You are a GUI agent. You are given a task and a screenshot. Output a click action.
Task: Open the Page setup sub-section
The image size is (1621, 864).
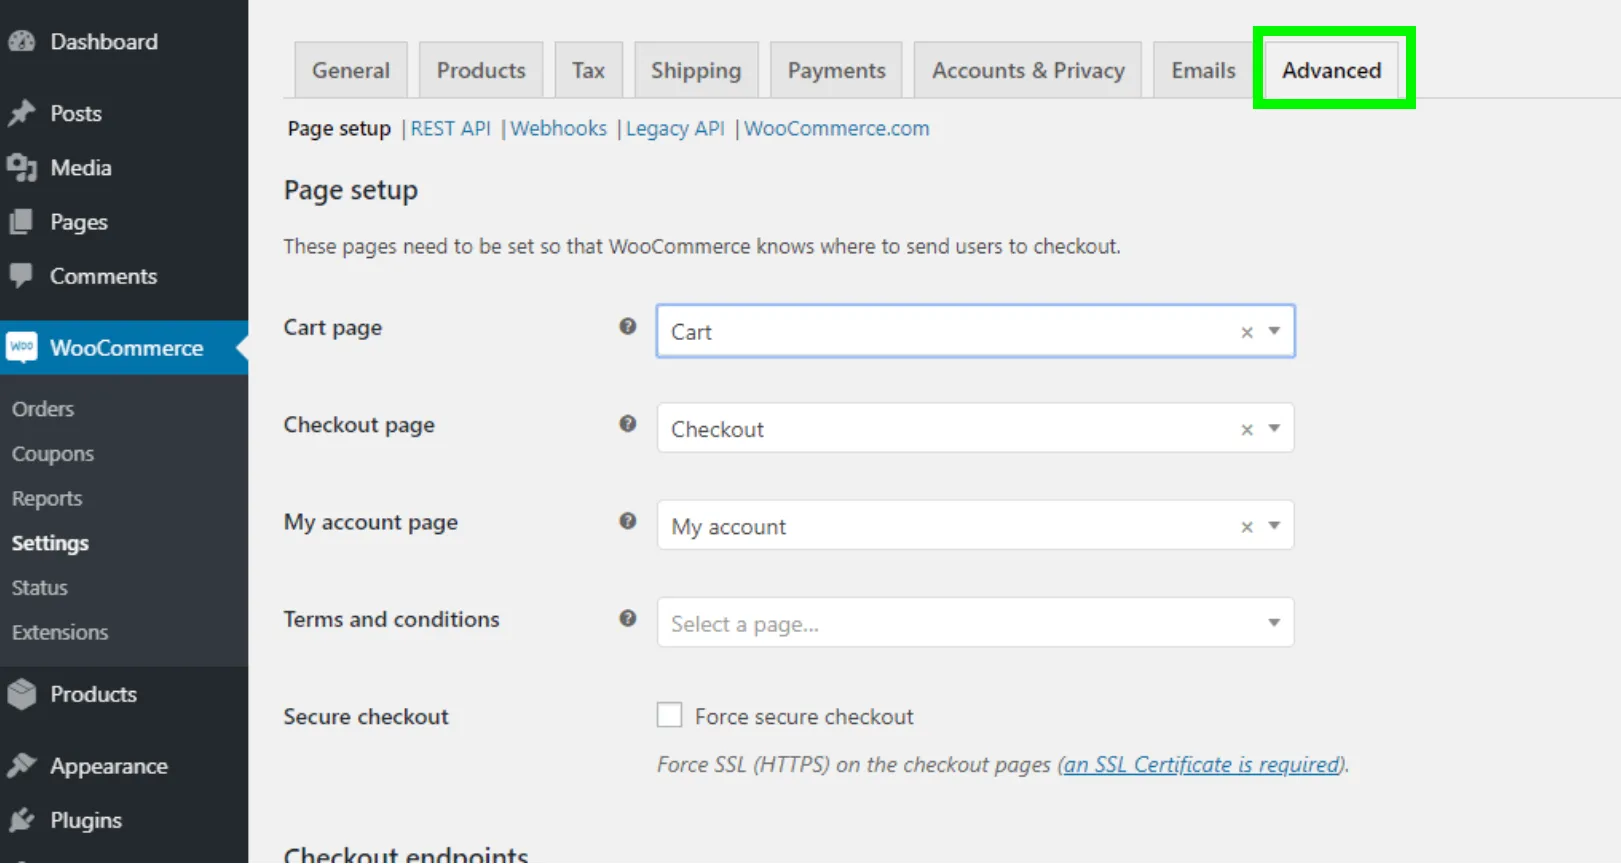pyautogui.click(x=339, y=128)
